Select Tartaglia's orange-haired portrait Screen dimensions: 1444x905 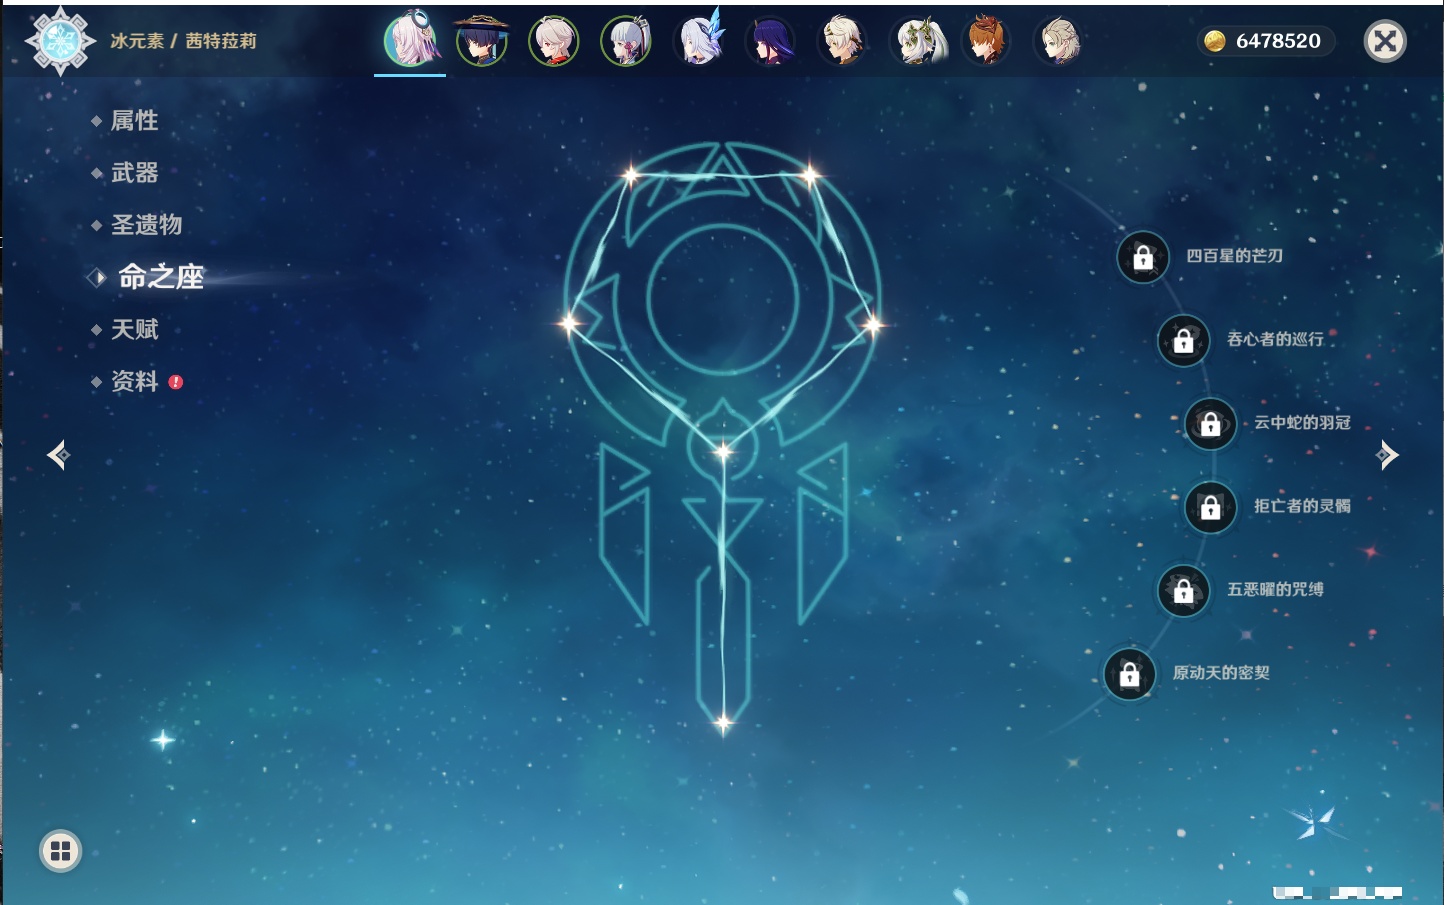[x=986, y=41]
